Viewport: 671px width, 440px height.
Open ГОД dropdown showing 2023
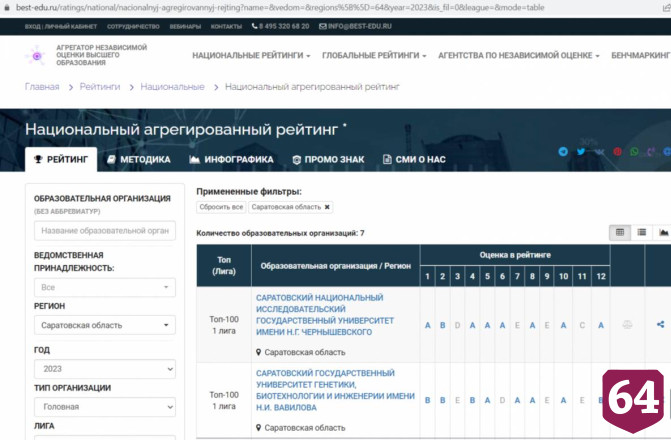(x=105, y=369)
